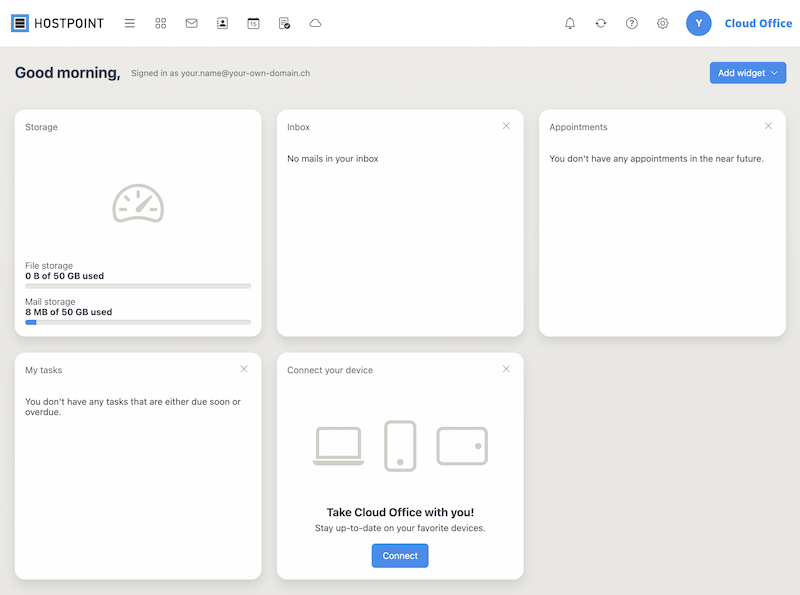This screenshot has width=800, height=595.
Task: Open the help question mark icon
Action: (632, 23)
